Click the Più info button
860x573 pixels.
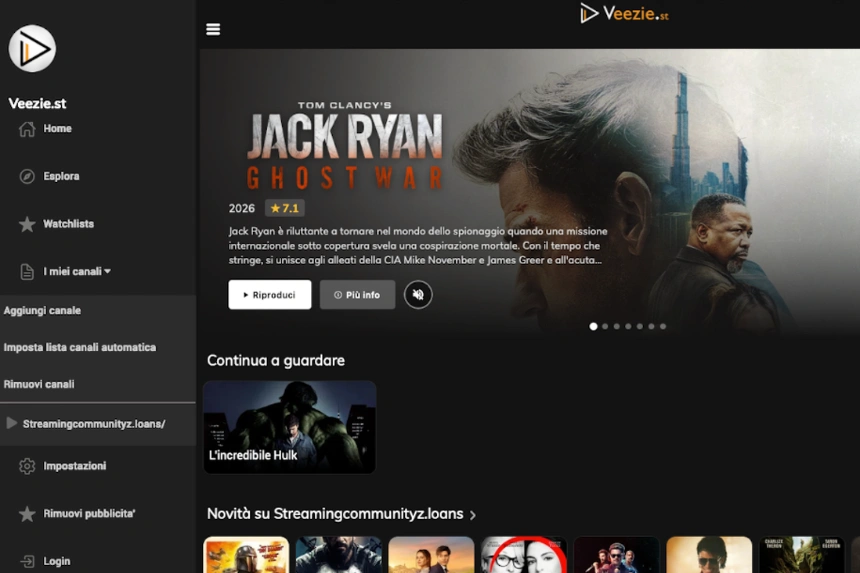pyautogui.click(x=357, y=294)
